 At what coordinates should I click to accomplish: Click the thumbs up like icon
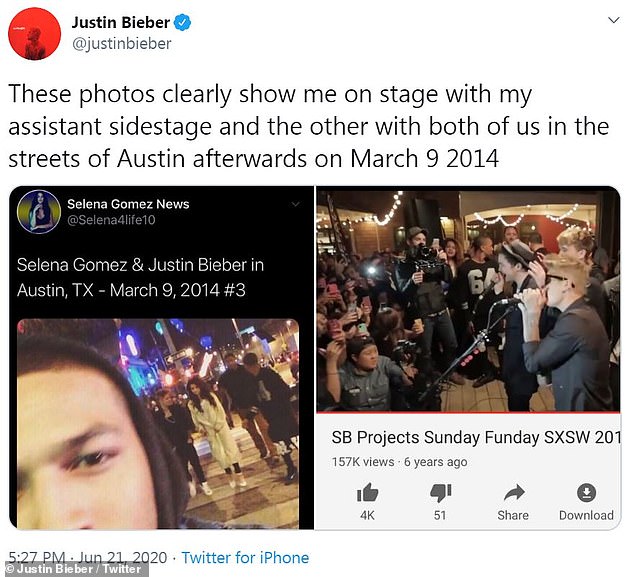(x=367, y=493)
